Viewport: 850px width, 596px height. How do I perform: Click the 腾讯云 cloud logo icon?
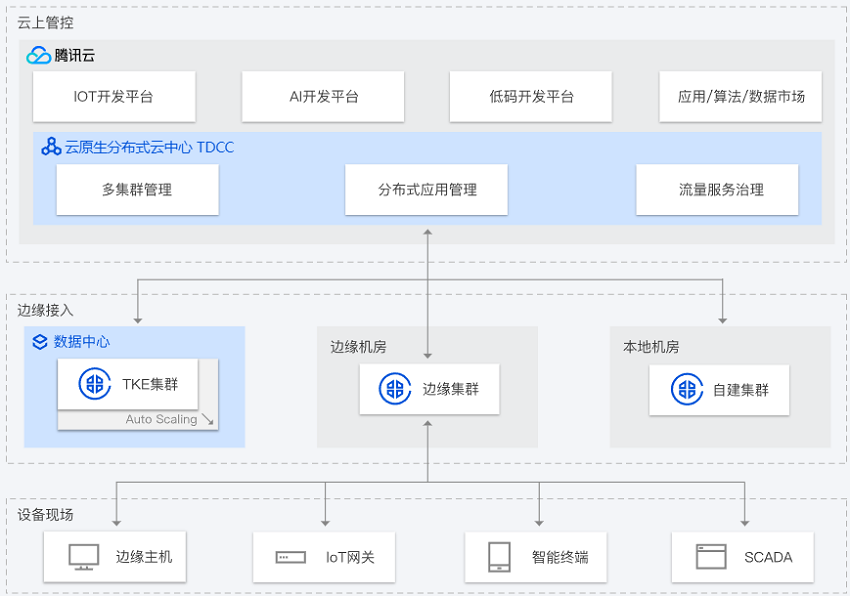click(38, 55)
